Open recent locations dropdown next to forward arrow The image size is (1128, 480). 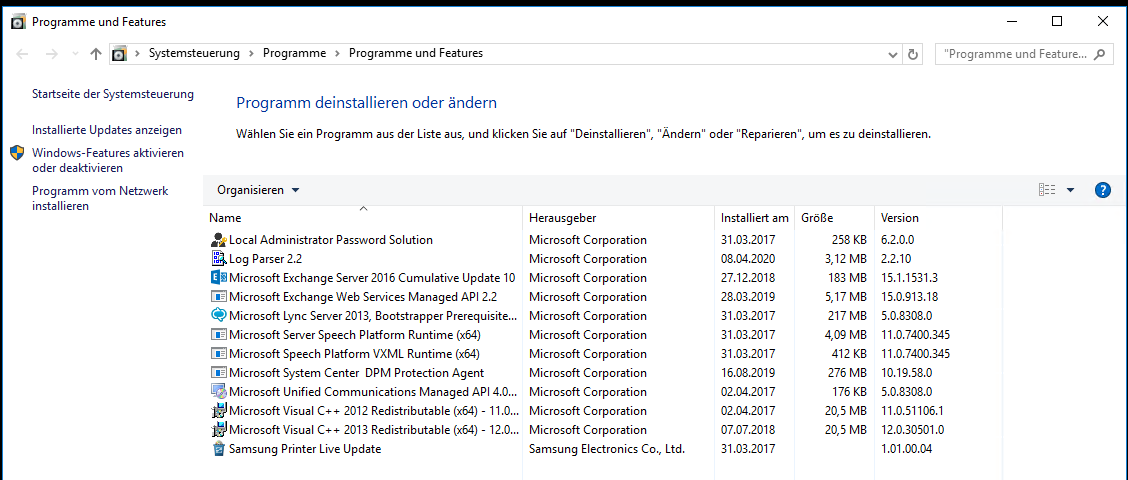[76, 53]
